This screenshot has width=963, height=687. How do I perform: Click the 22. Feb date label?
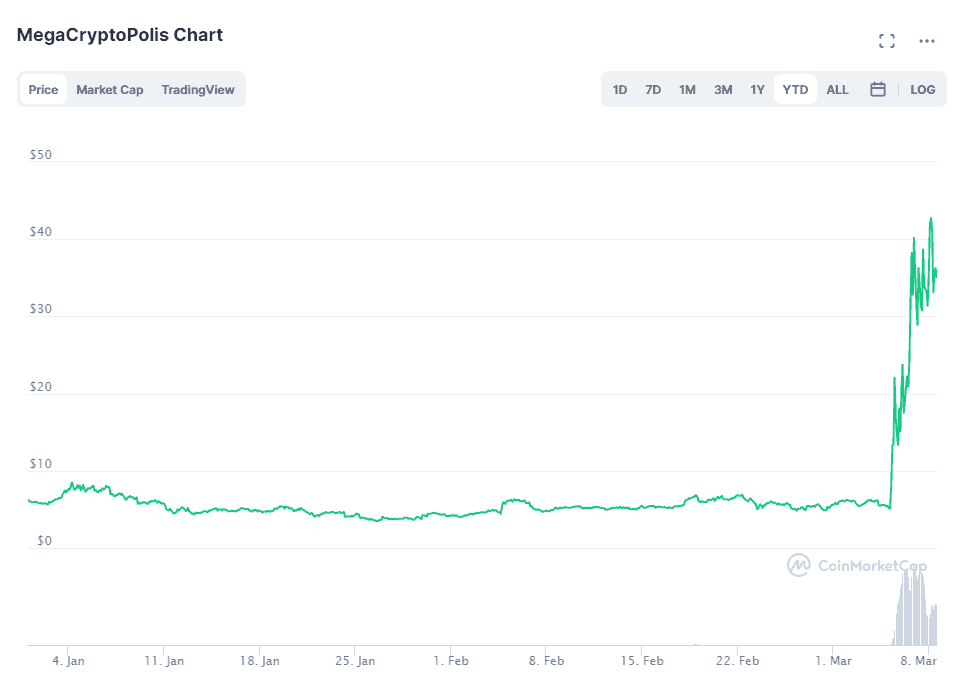(737, 661)
